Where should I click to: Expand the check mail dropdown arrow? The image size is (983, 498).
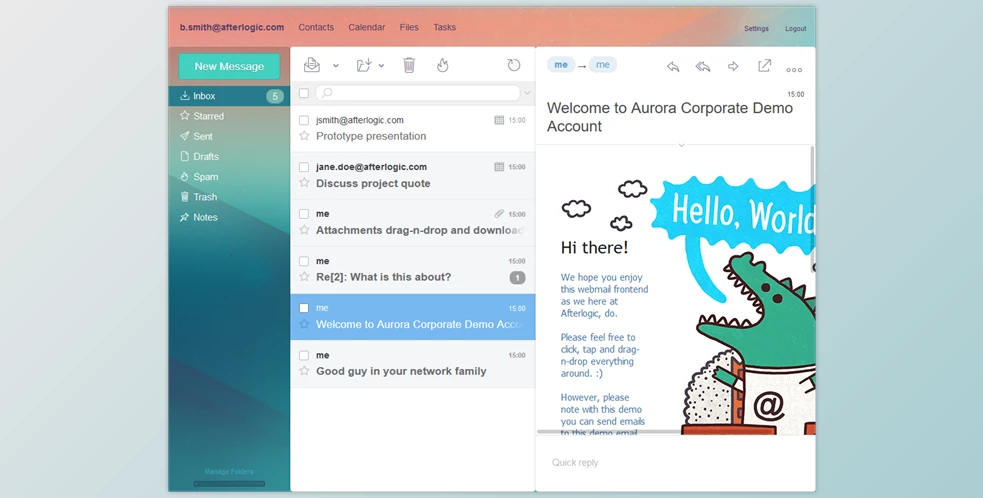pyautogui.click(x=335, y=65)
